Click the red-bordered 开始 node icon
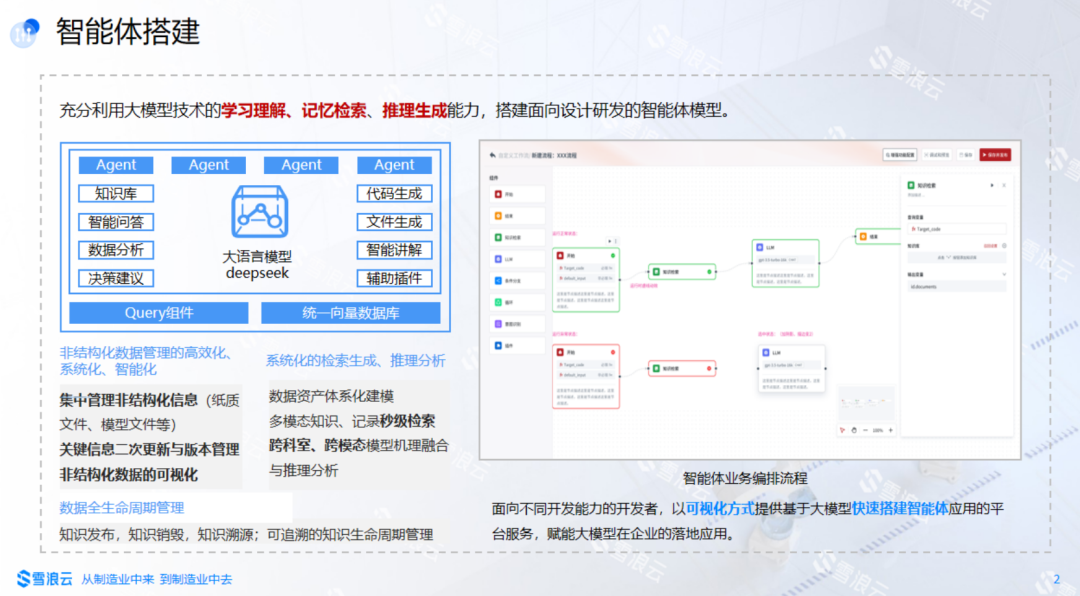Viewport: 1080px width, 596px height. point(561,352)
